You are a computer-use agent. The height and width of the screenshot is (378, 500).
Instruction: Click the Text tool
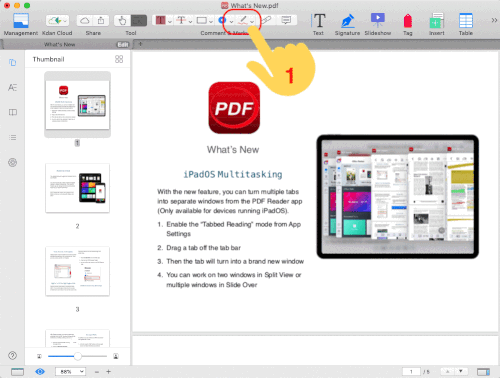coord(319,21)
